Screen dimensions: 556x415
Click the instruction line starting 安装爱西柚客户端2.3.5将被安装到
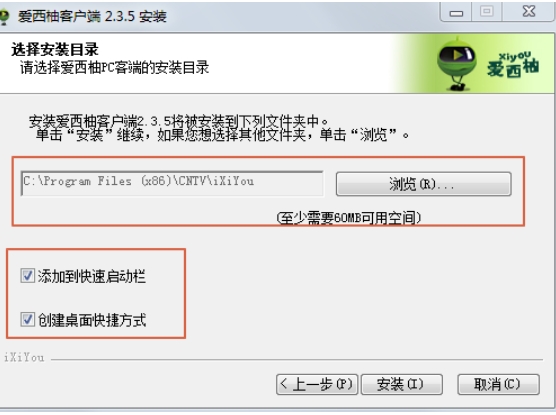click(179, 121)
